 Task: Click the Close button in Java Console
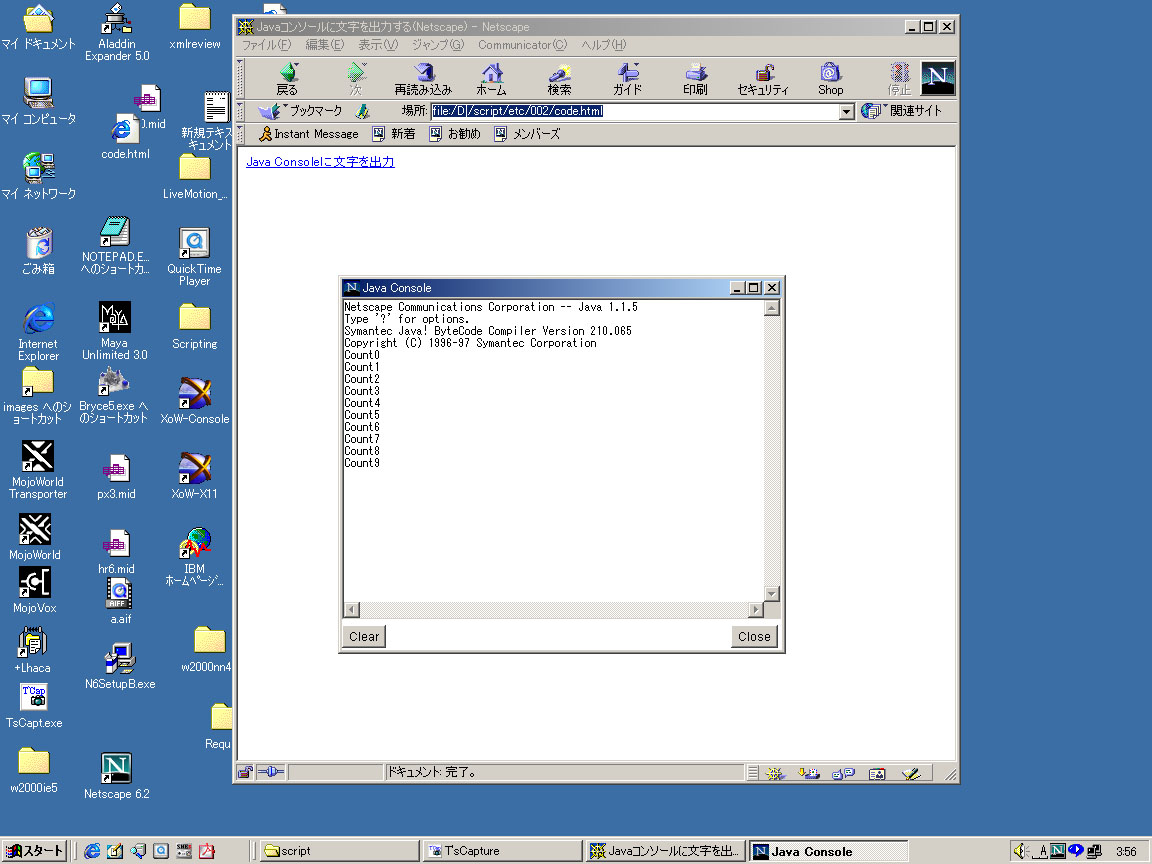(x=754, y=636)
